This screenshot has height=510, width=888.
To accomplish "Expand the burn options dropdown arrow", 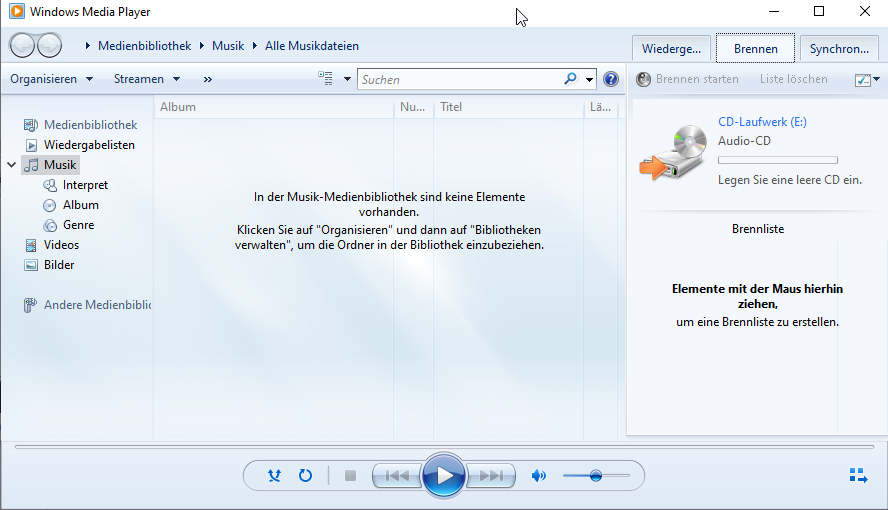I will [877, 79].
